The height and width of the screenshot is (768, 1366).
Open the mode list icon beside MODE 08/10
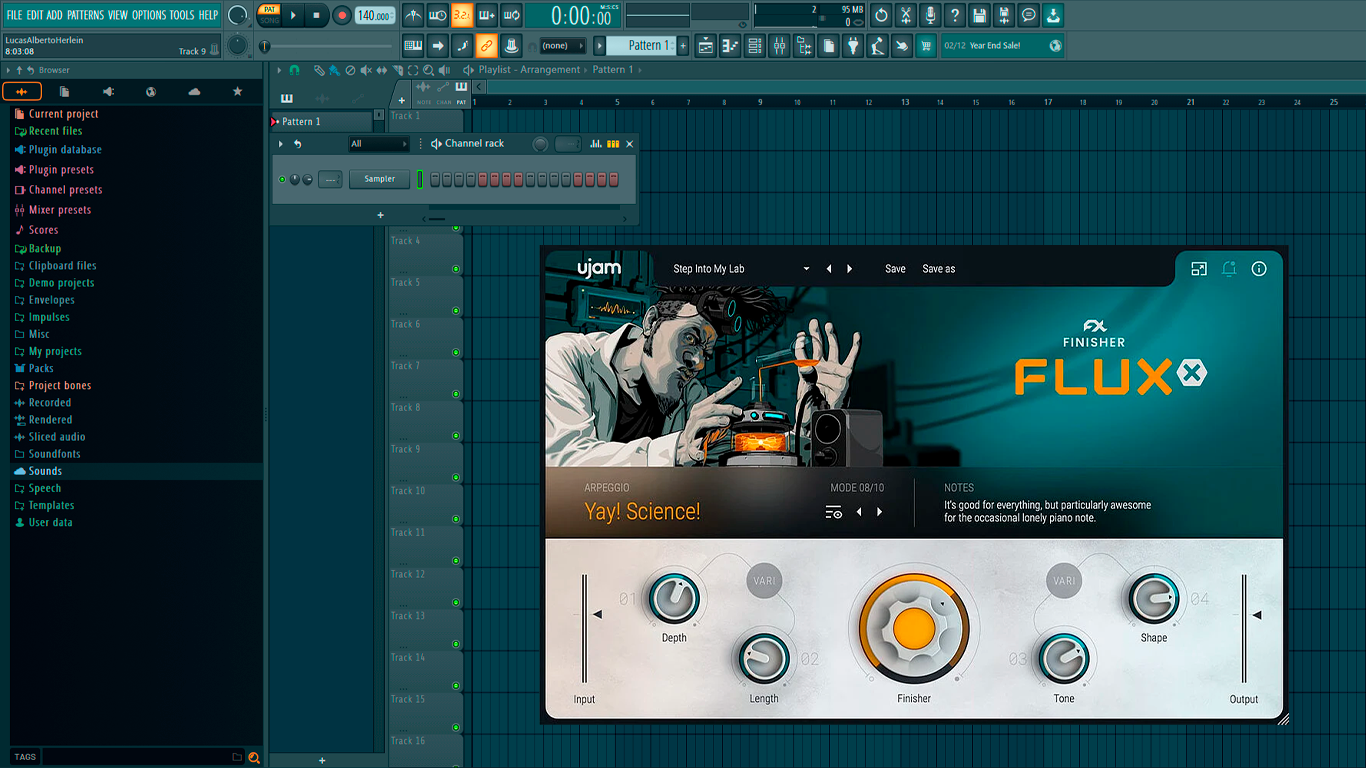tap(834, 512)
